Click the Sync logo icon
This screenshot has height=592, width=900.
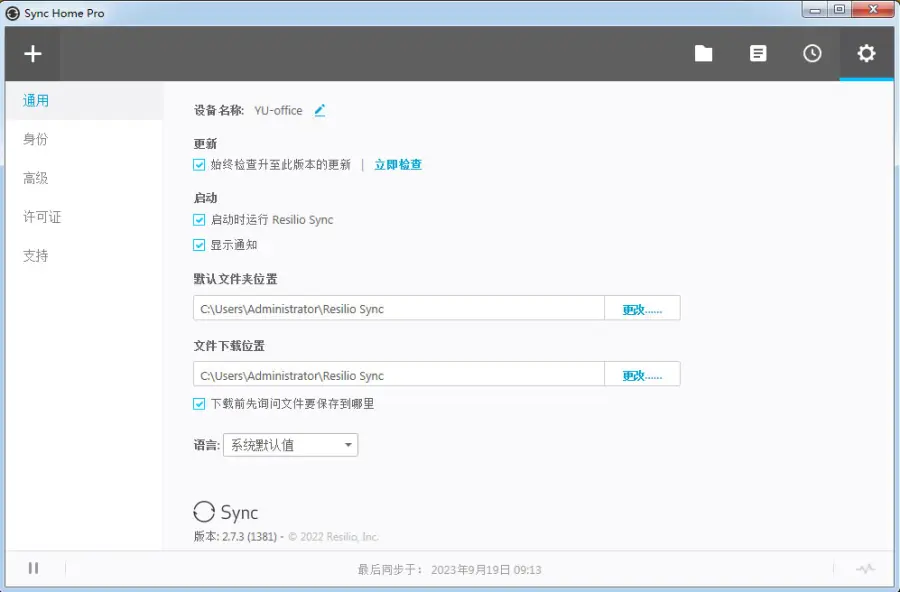tap(204, 512)
